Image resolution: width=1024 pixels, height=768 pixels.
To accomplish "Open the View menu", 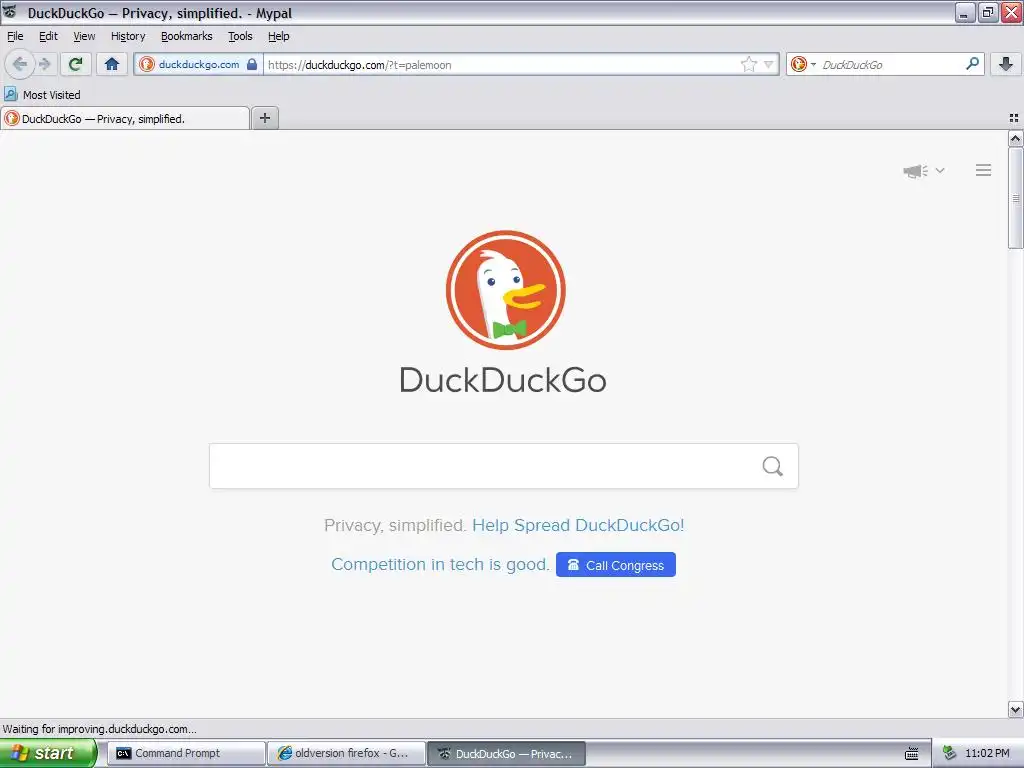I will click(x=84, y=37).
